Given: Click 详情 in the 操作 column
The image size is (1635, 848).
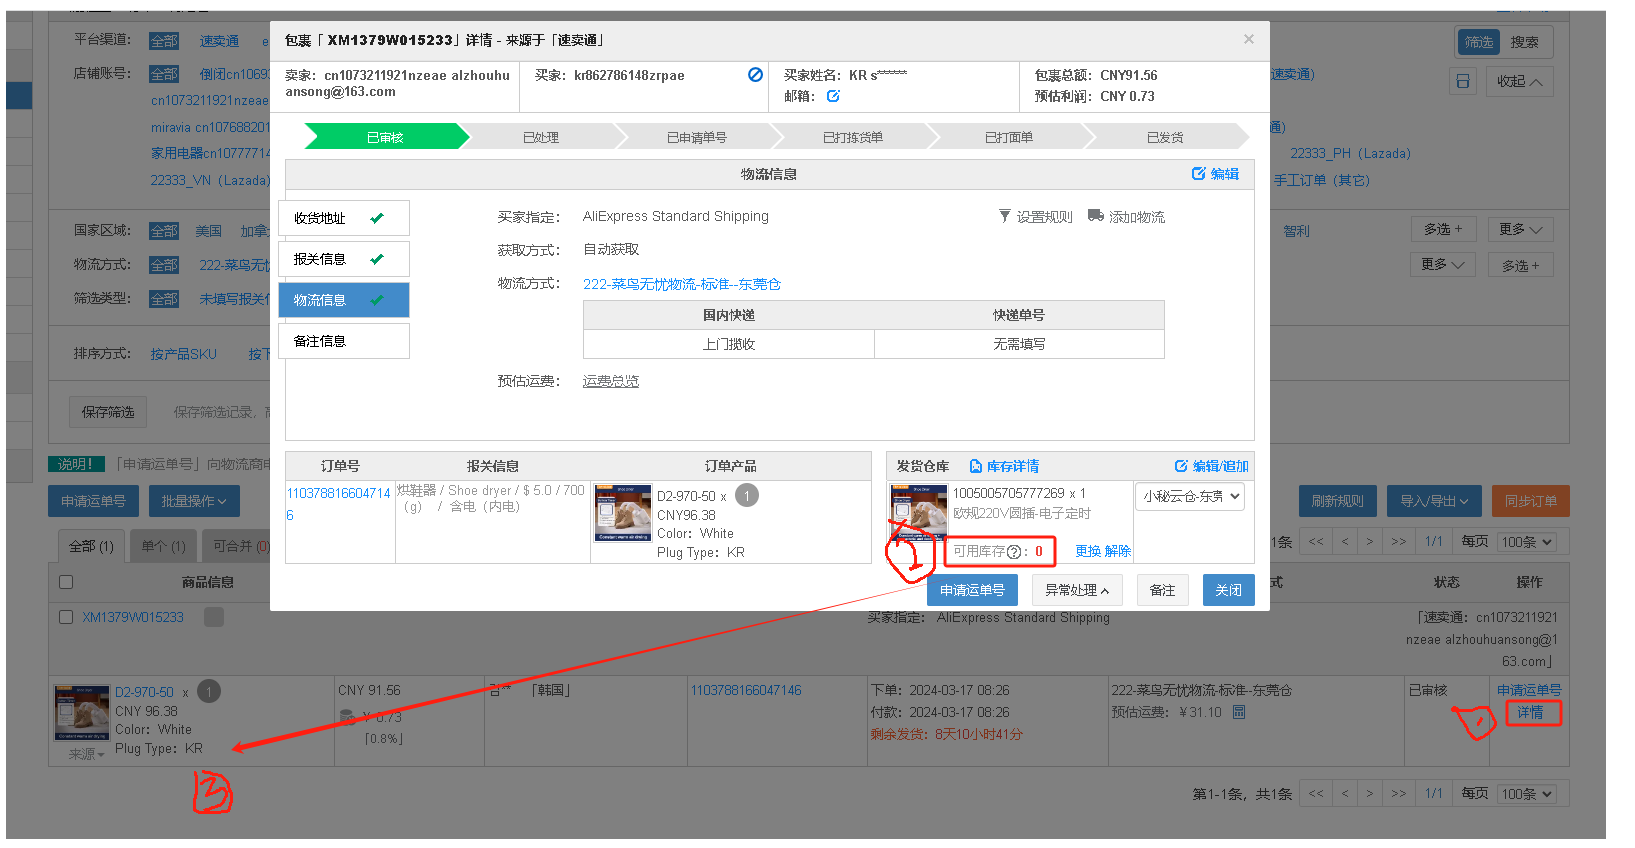Looking at the screenshot, I should pos(1530,712).
